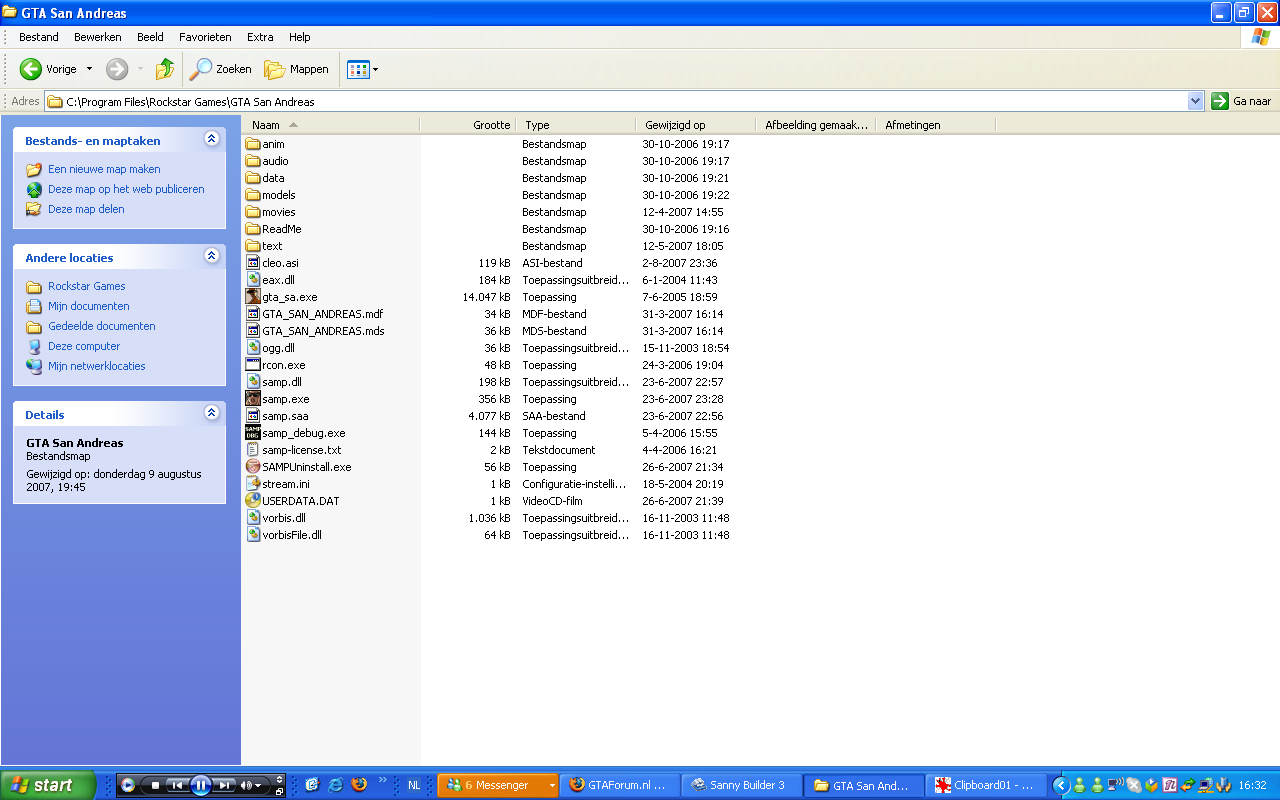Click the network signal tray icon
Image resolution: width=1280 pixels, height=800 pixels.
tap(1116, 785)
